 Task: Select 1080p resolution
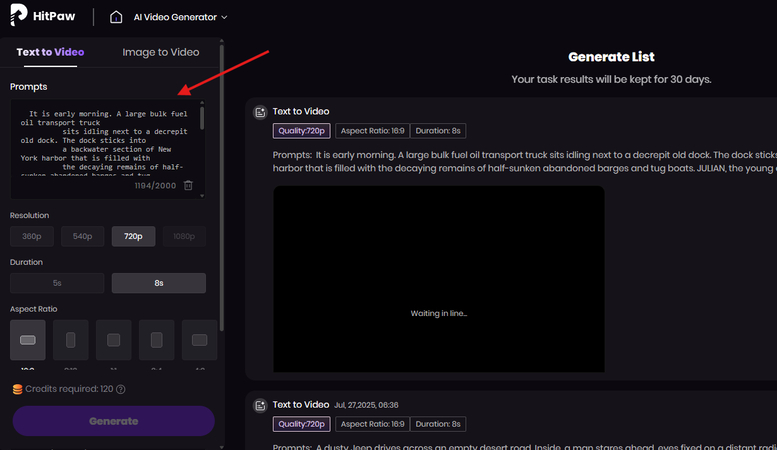click(184, 236)
